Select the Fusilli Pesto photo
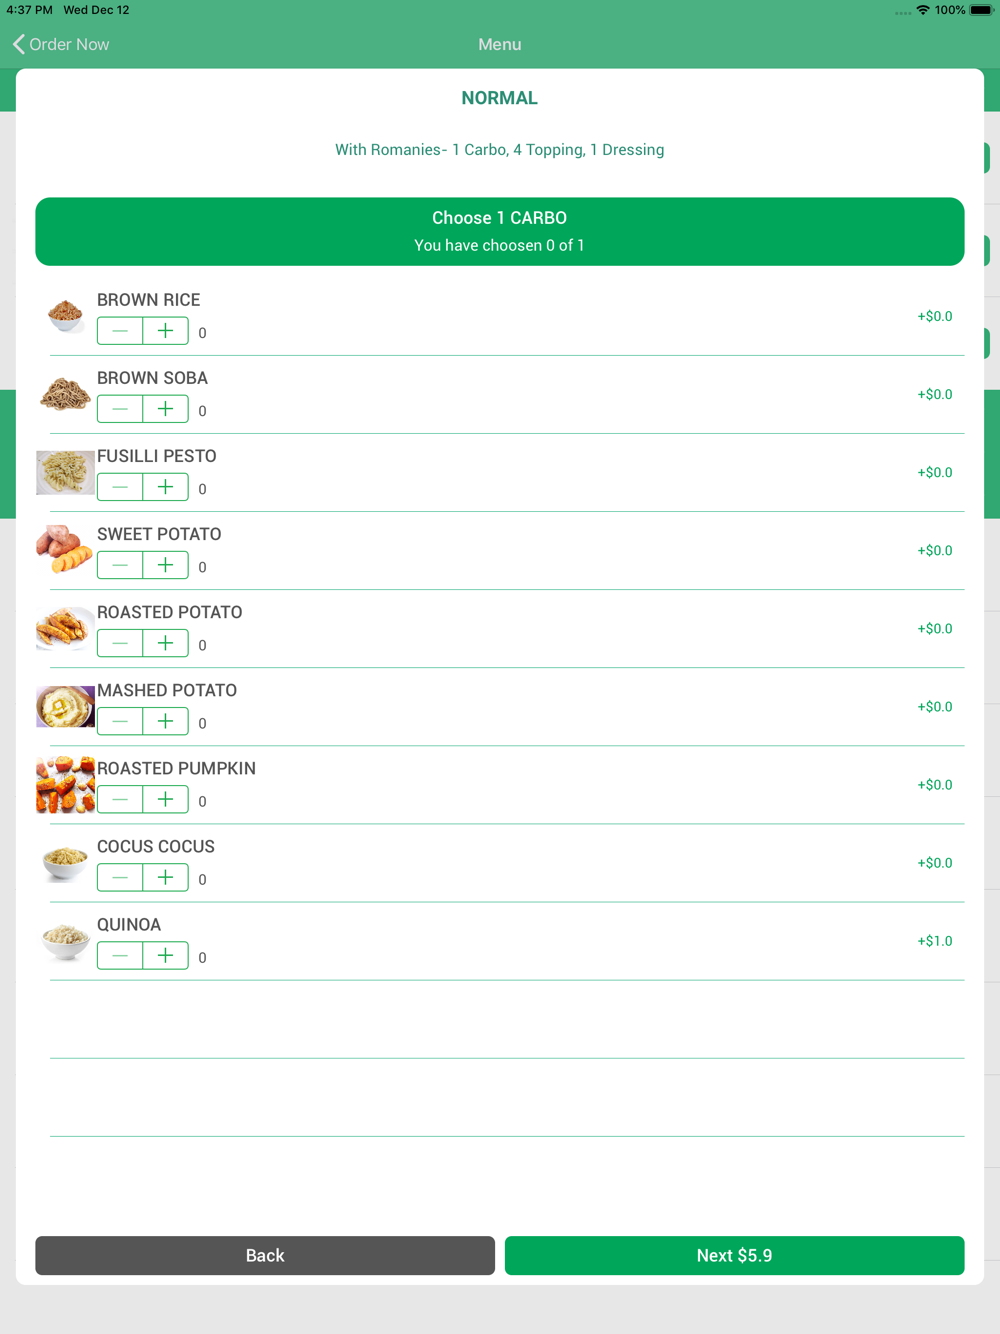1000x1334 pixels. [65, 472]
